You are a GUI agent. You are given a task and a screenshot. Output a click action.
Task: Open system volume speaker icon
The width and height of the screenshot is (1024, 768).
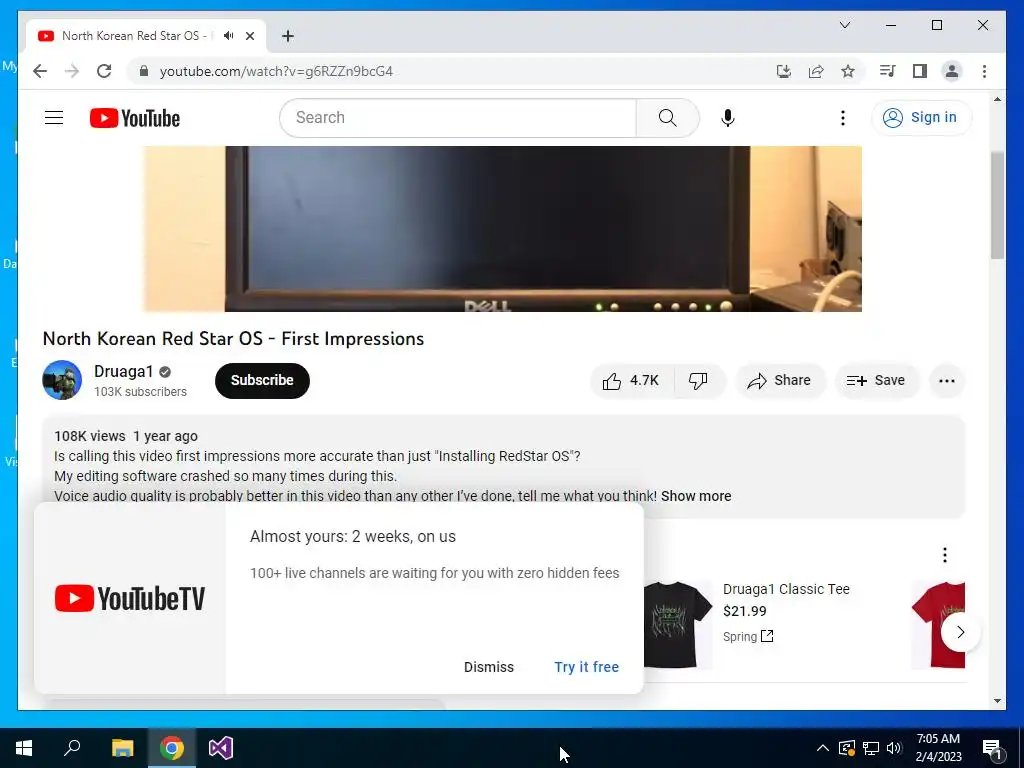point(894,748)
